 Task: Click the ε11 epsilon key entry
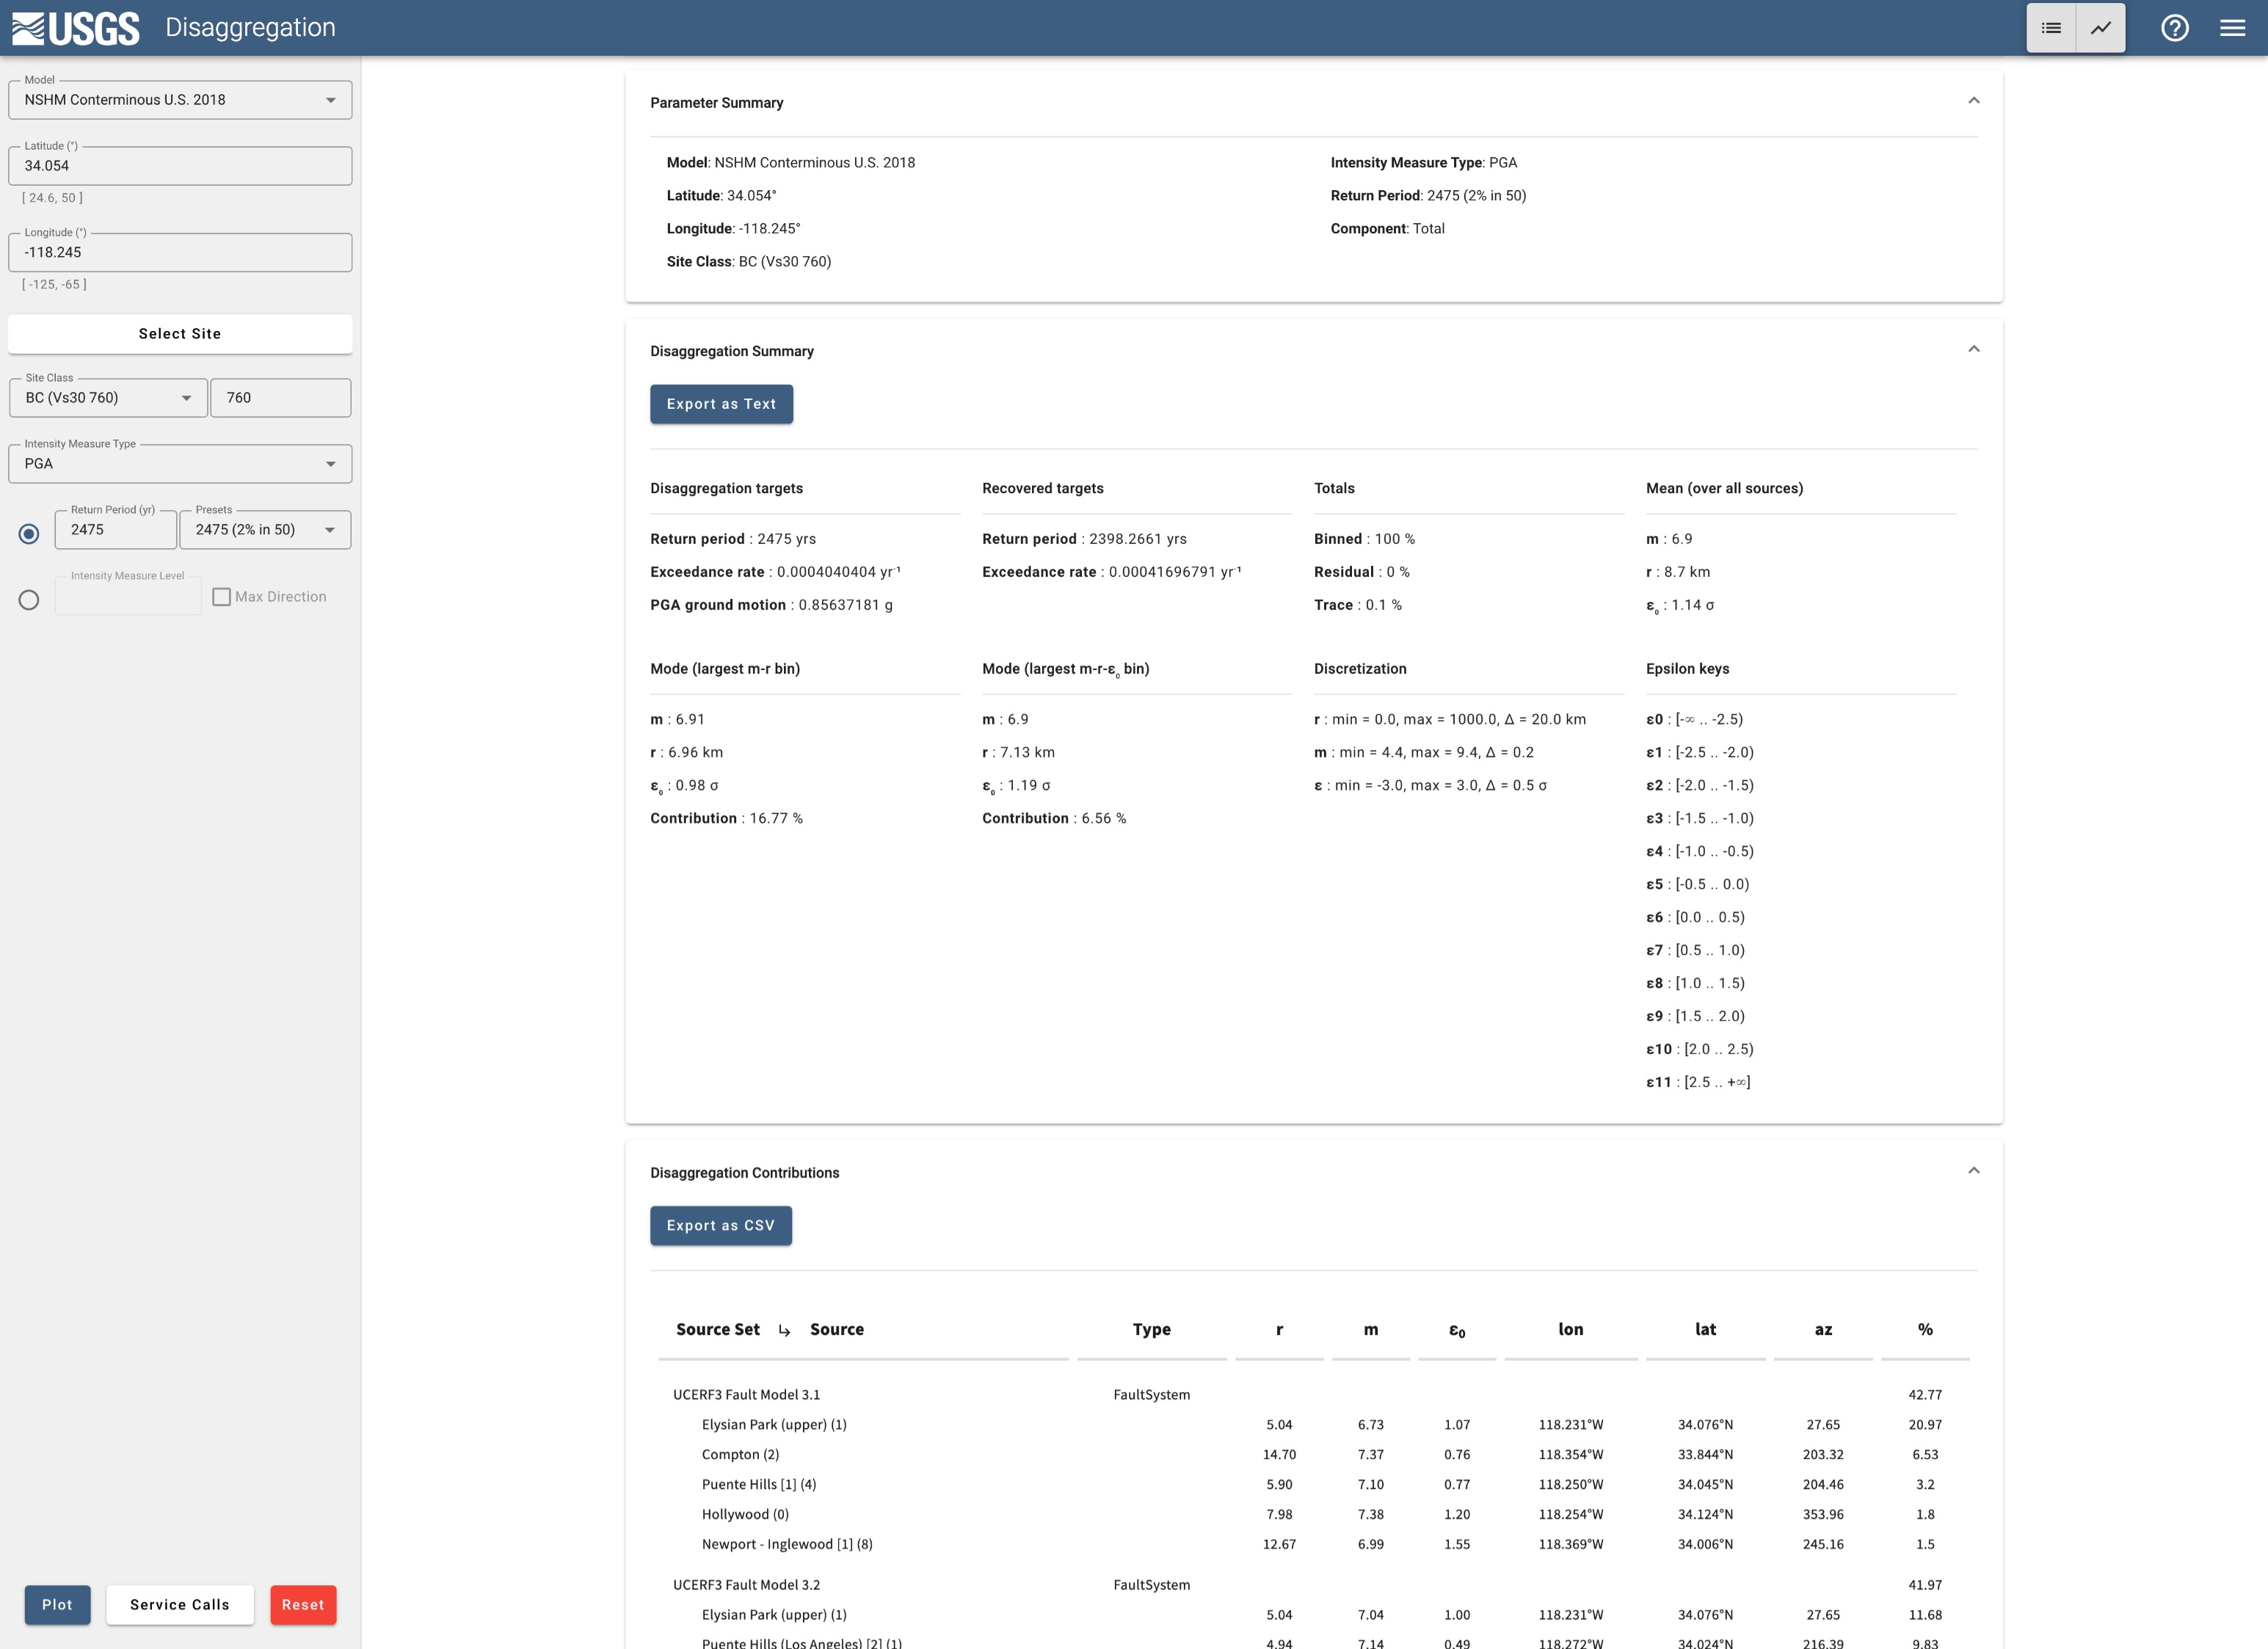coord(1698,1082)
